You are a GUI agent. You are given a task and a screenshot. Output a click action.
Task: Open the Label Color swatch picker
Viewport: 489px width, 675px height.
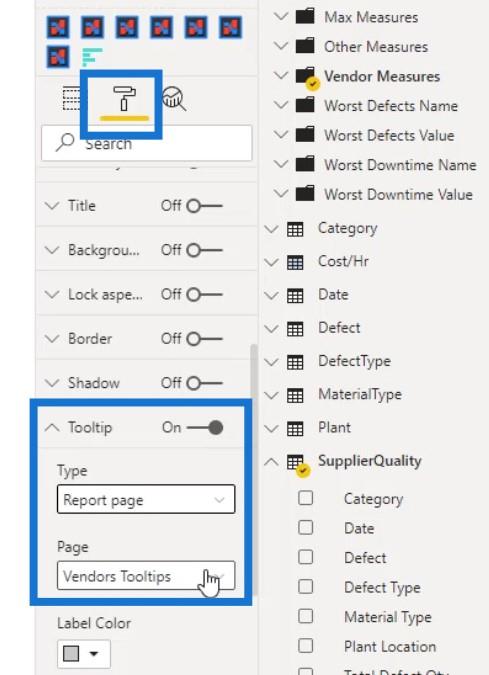coord(84,654)
